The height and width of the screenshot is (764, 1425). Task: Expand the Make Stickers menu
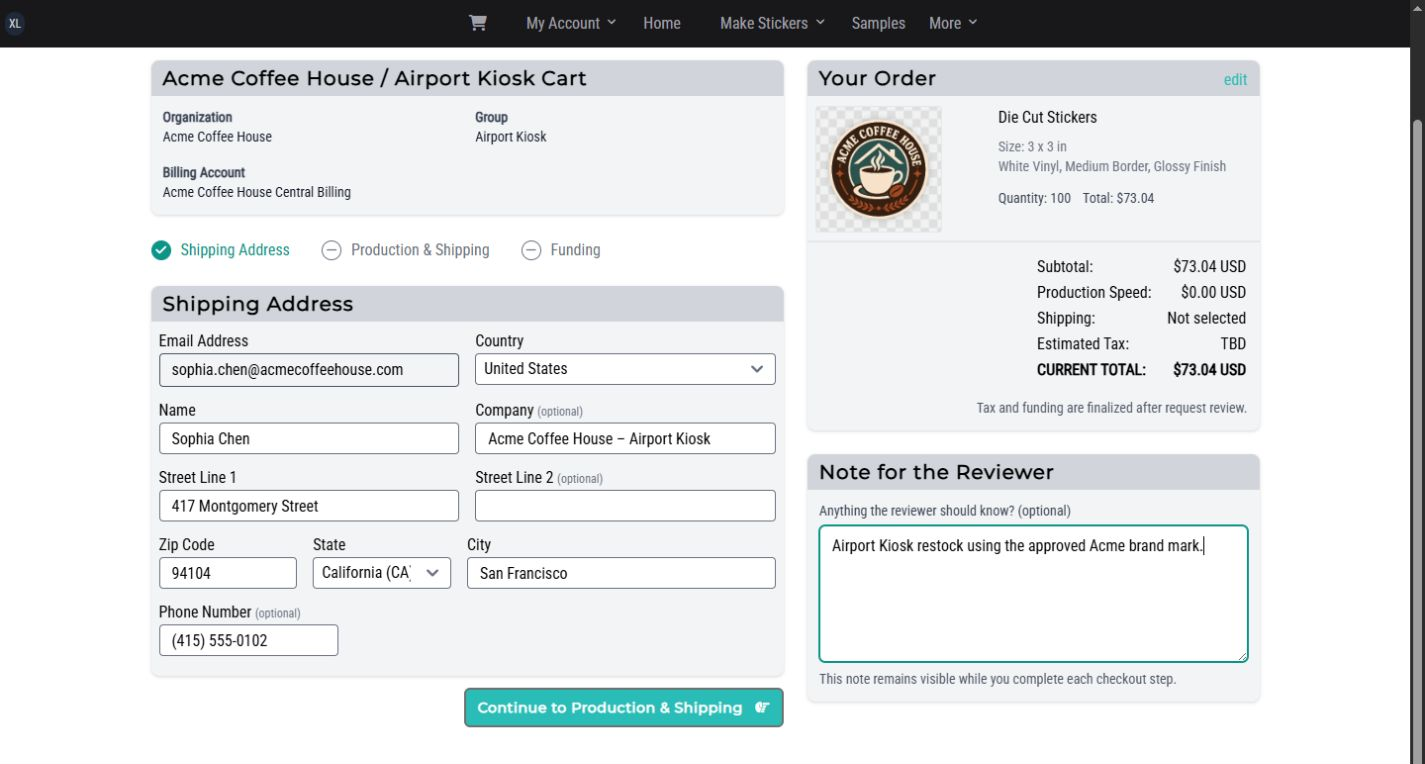pyautogui.click(x=773, y=23)
